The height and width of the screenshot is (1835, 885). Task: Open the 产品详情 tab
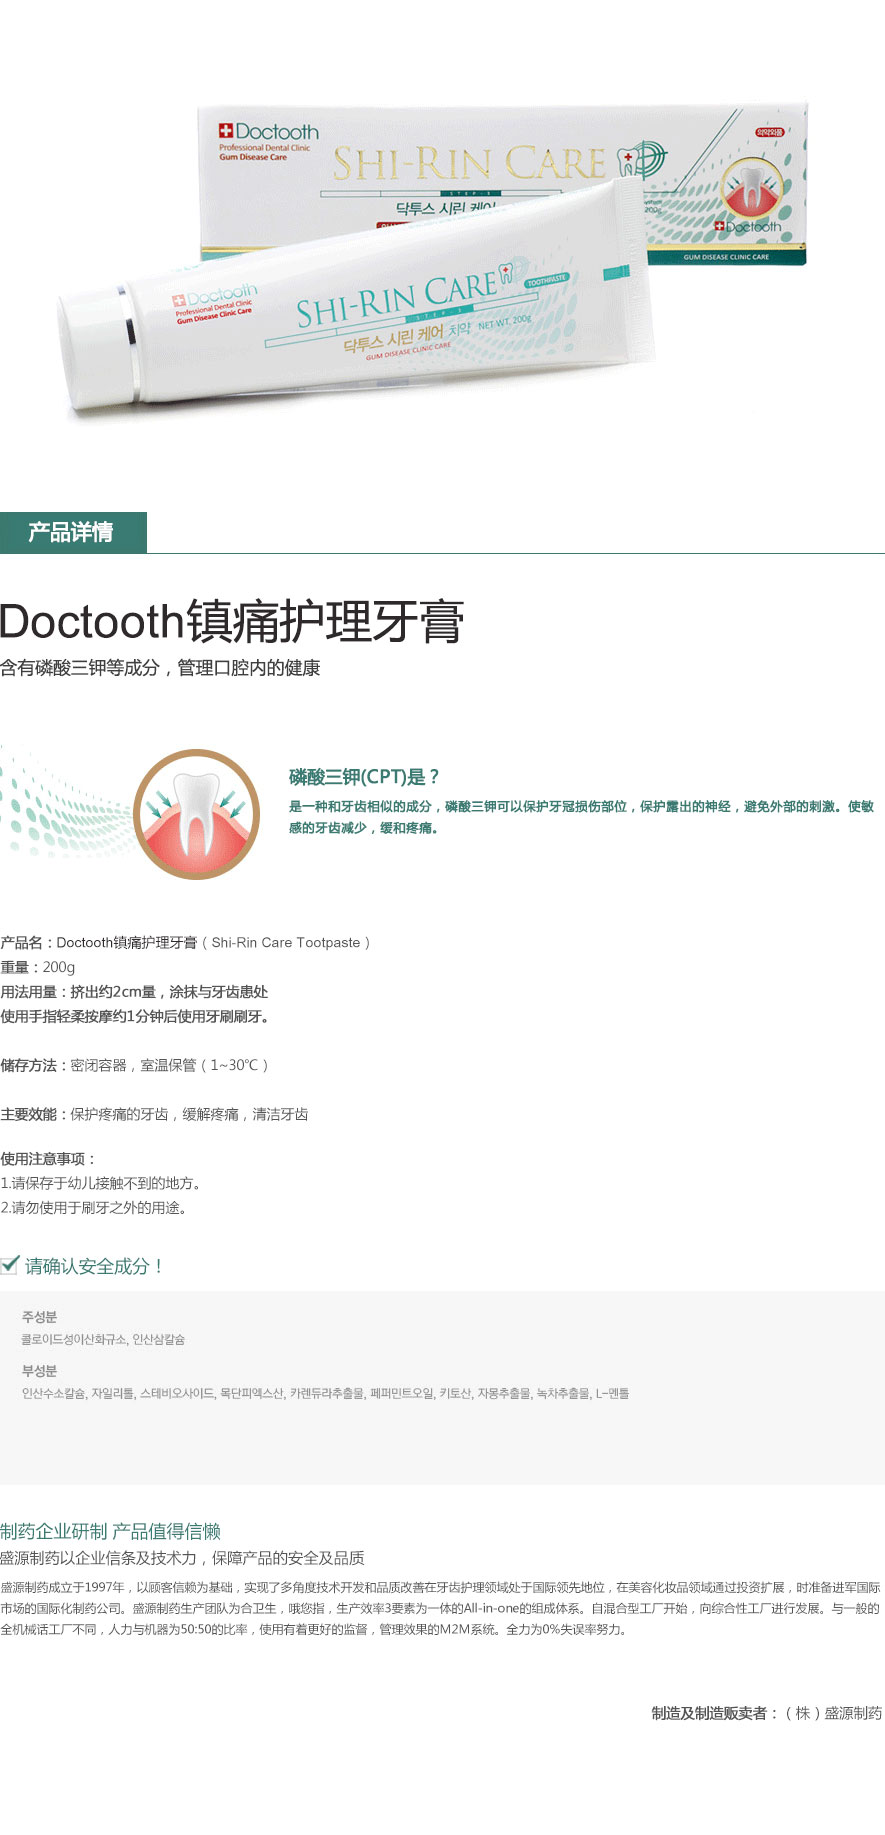pyautogui.click(x=73, y=532)
